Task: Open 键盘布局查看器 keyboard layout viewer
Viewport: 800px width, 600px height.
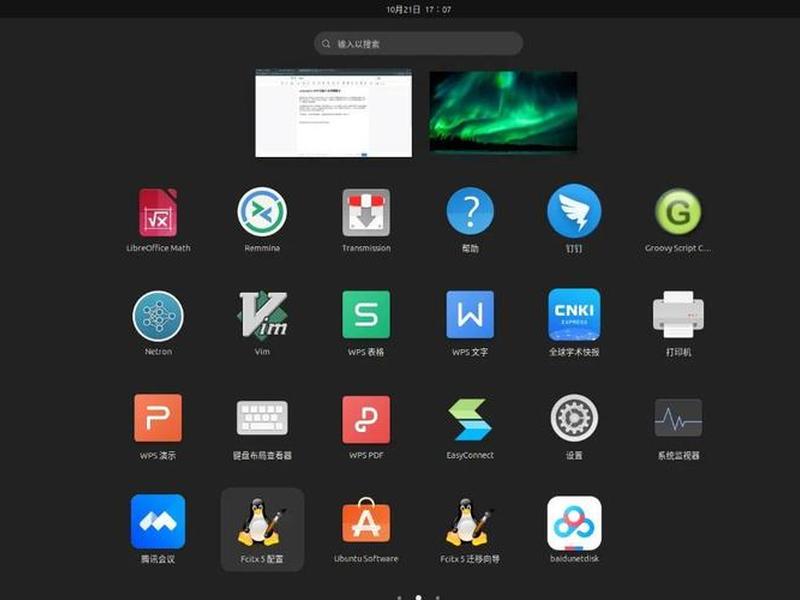Action: click(262, 417)
